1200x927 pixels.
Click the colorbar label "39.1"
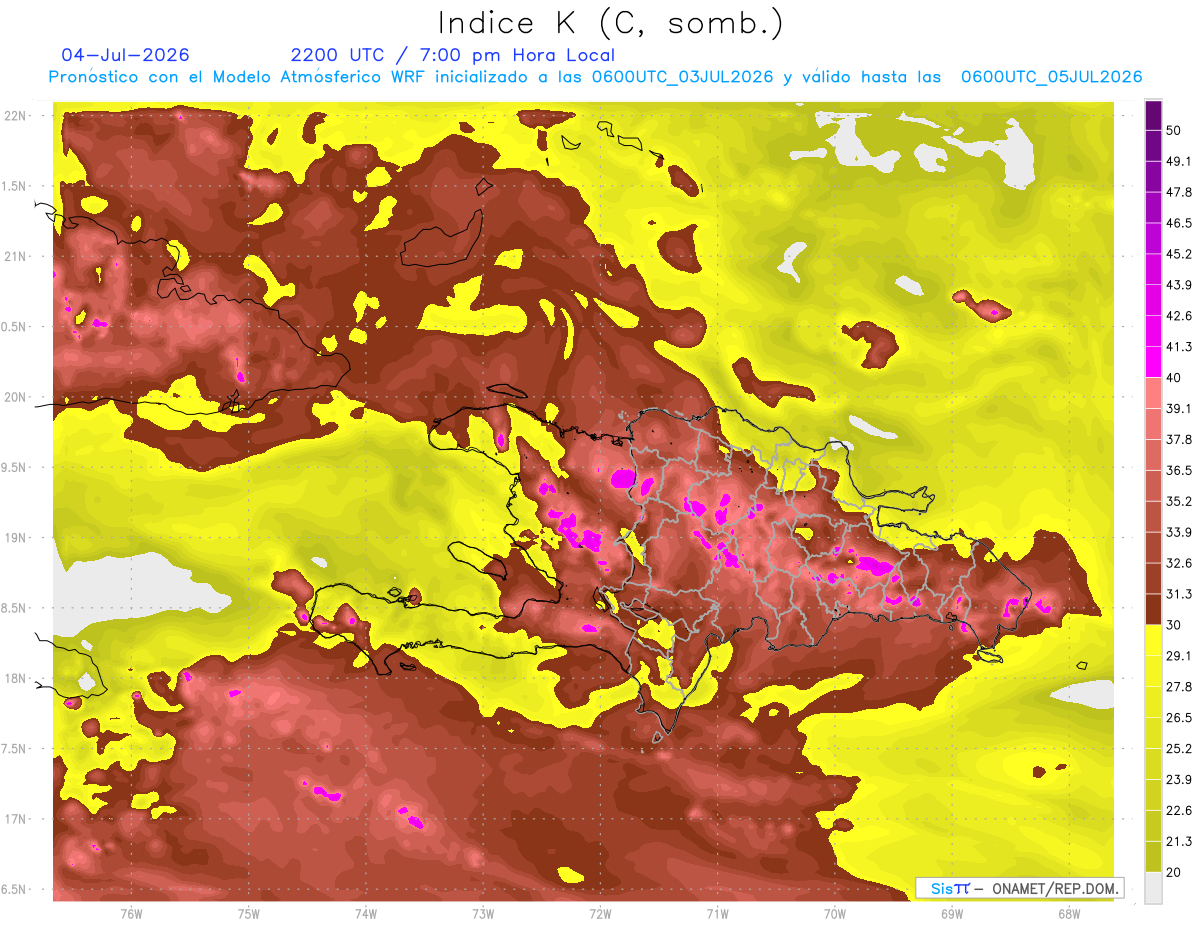(x=1179, y=408)
